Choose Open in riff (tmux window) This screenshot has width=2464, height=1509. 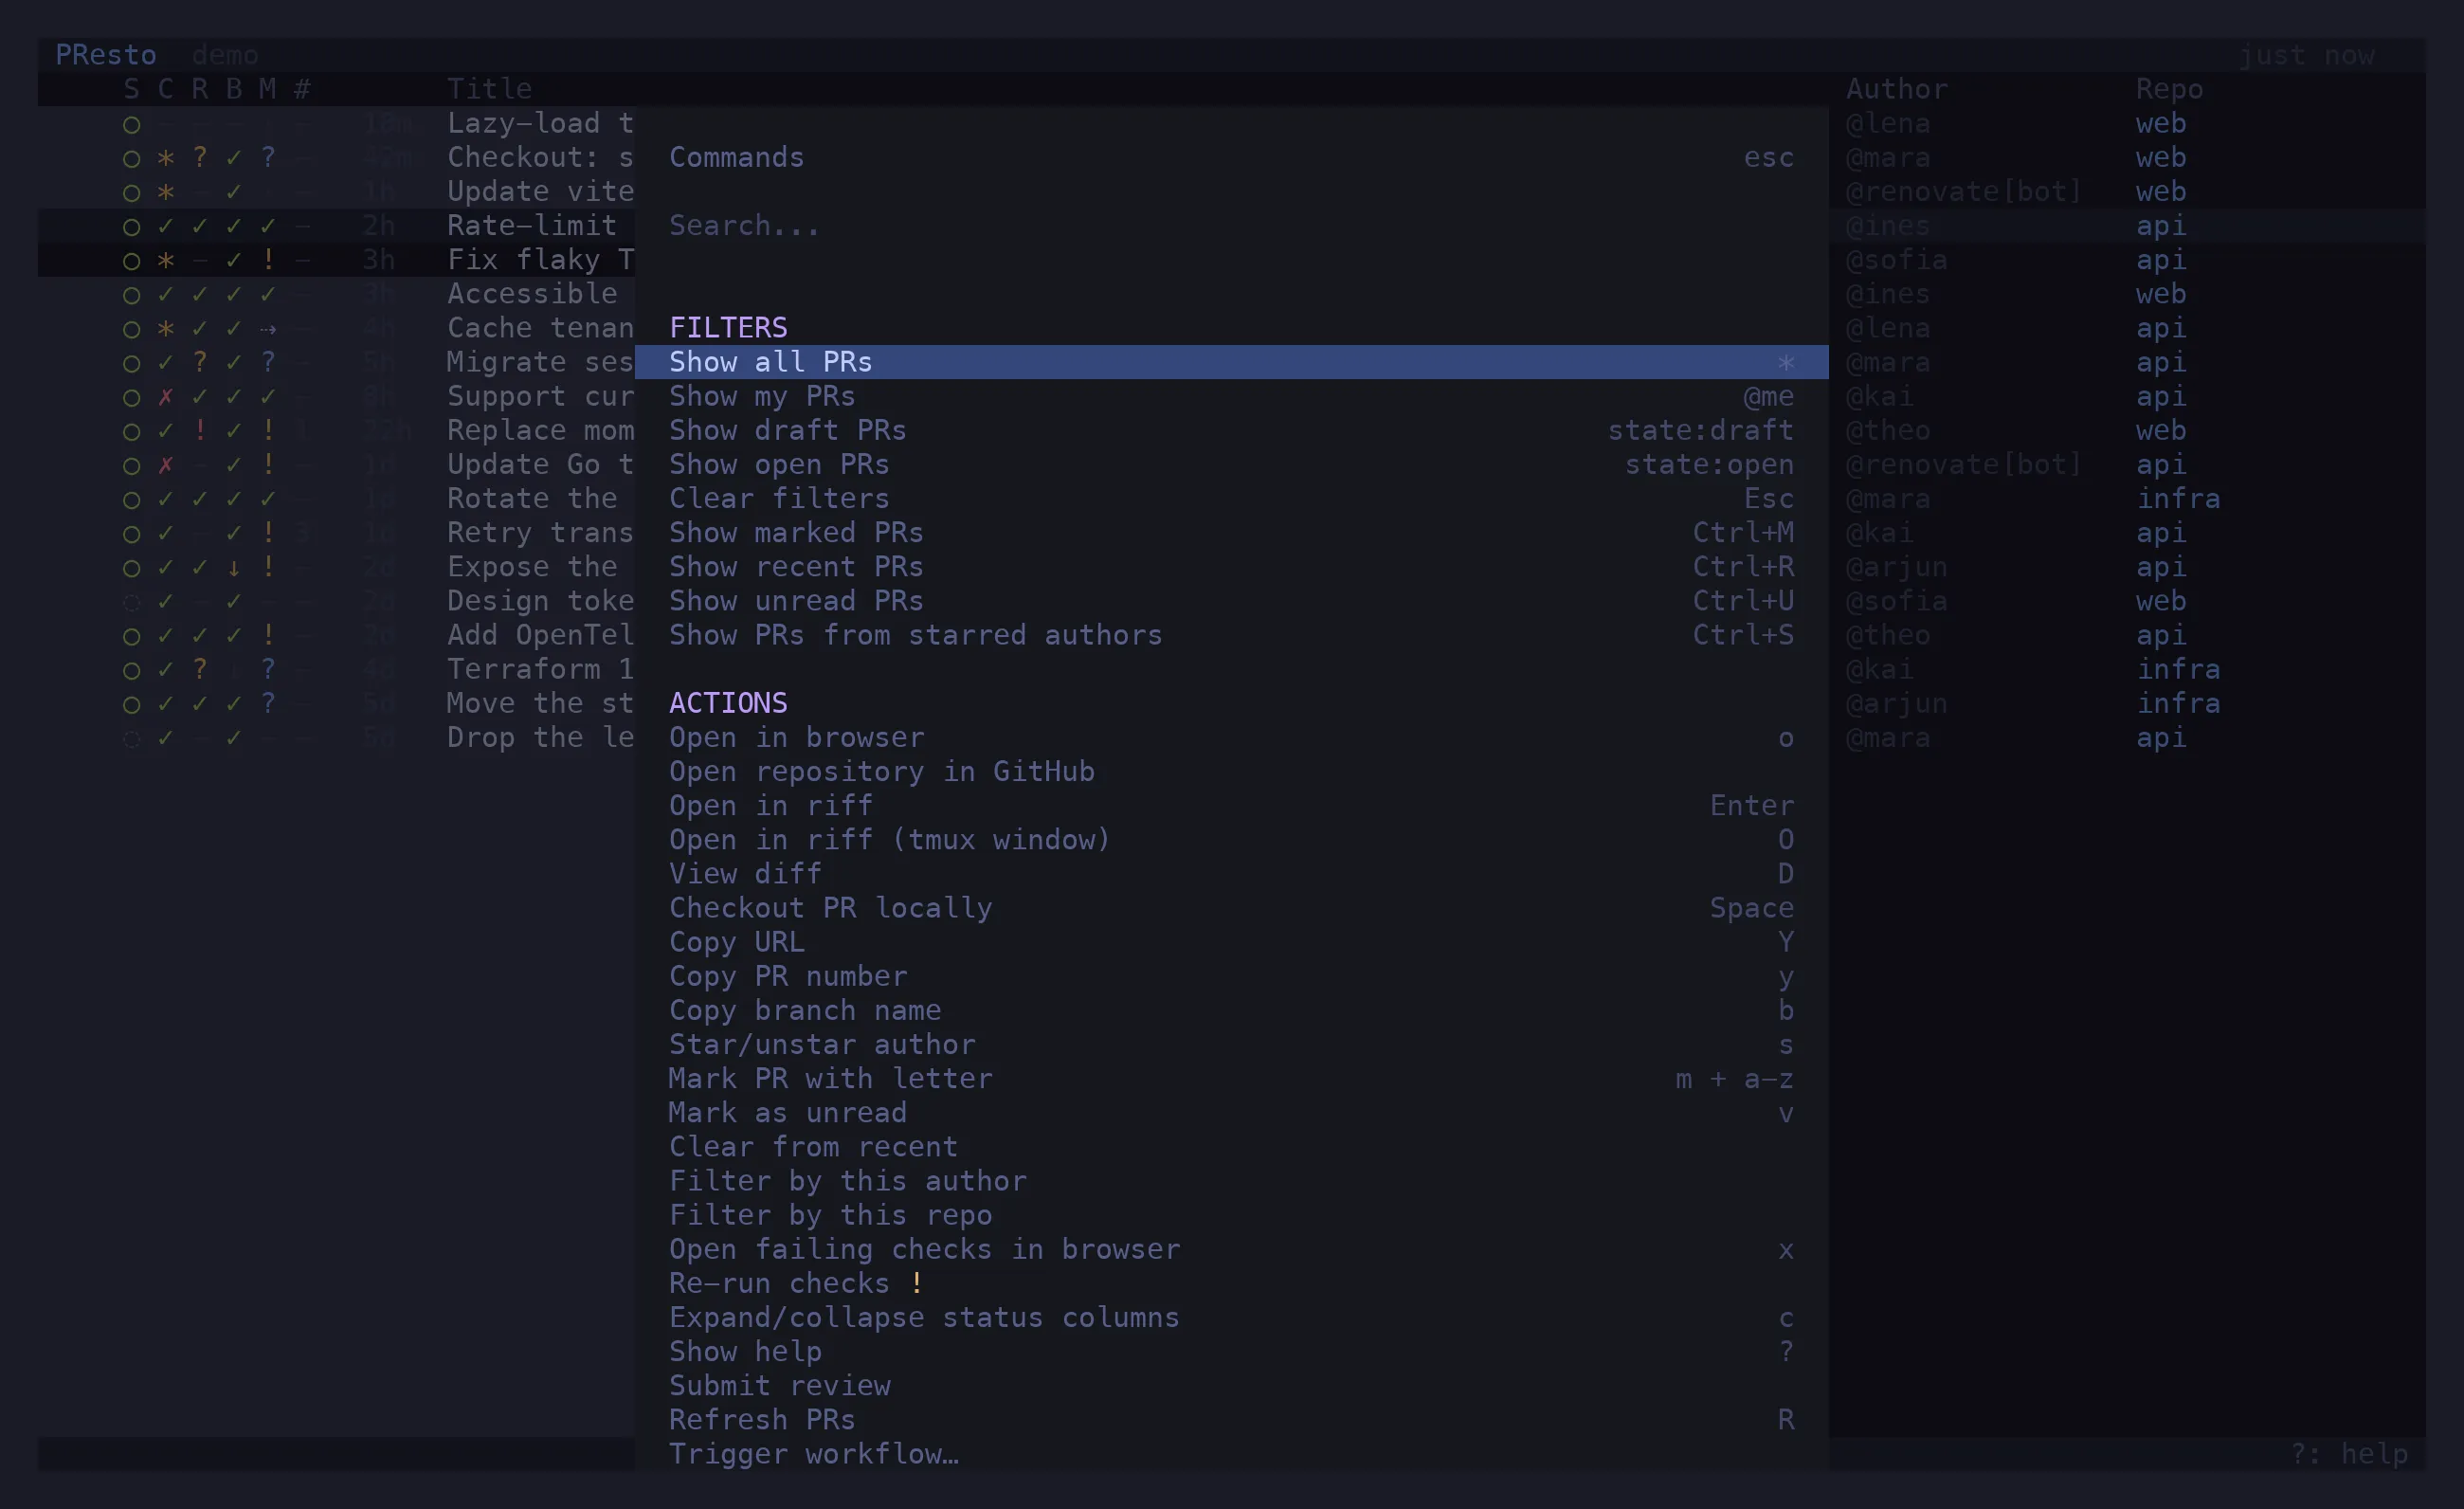(x=1231, y=839)
